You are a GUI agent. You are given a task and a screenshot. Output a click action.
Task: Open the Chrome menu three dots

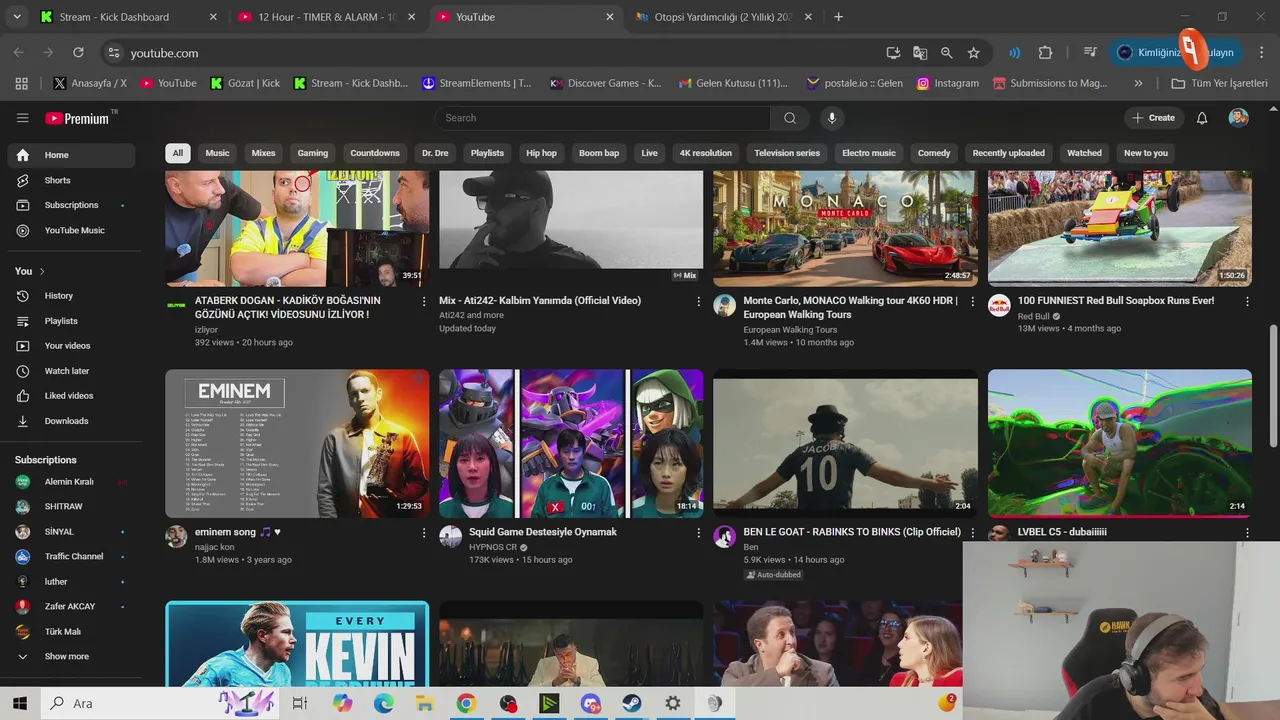(x=1263, y=53)
